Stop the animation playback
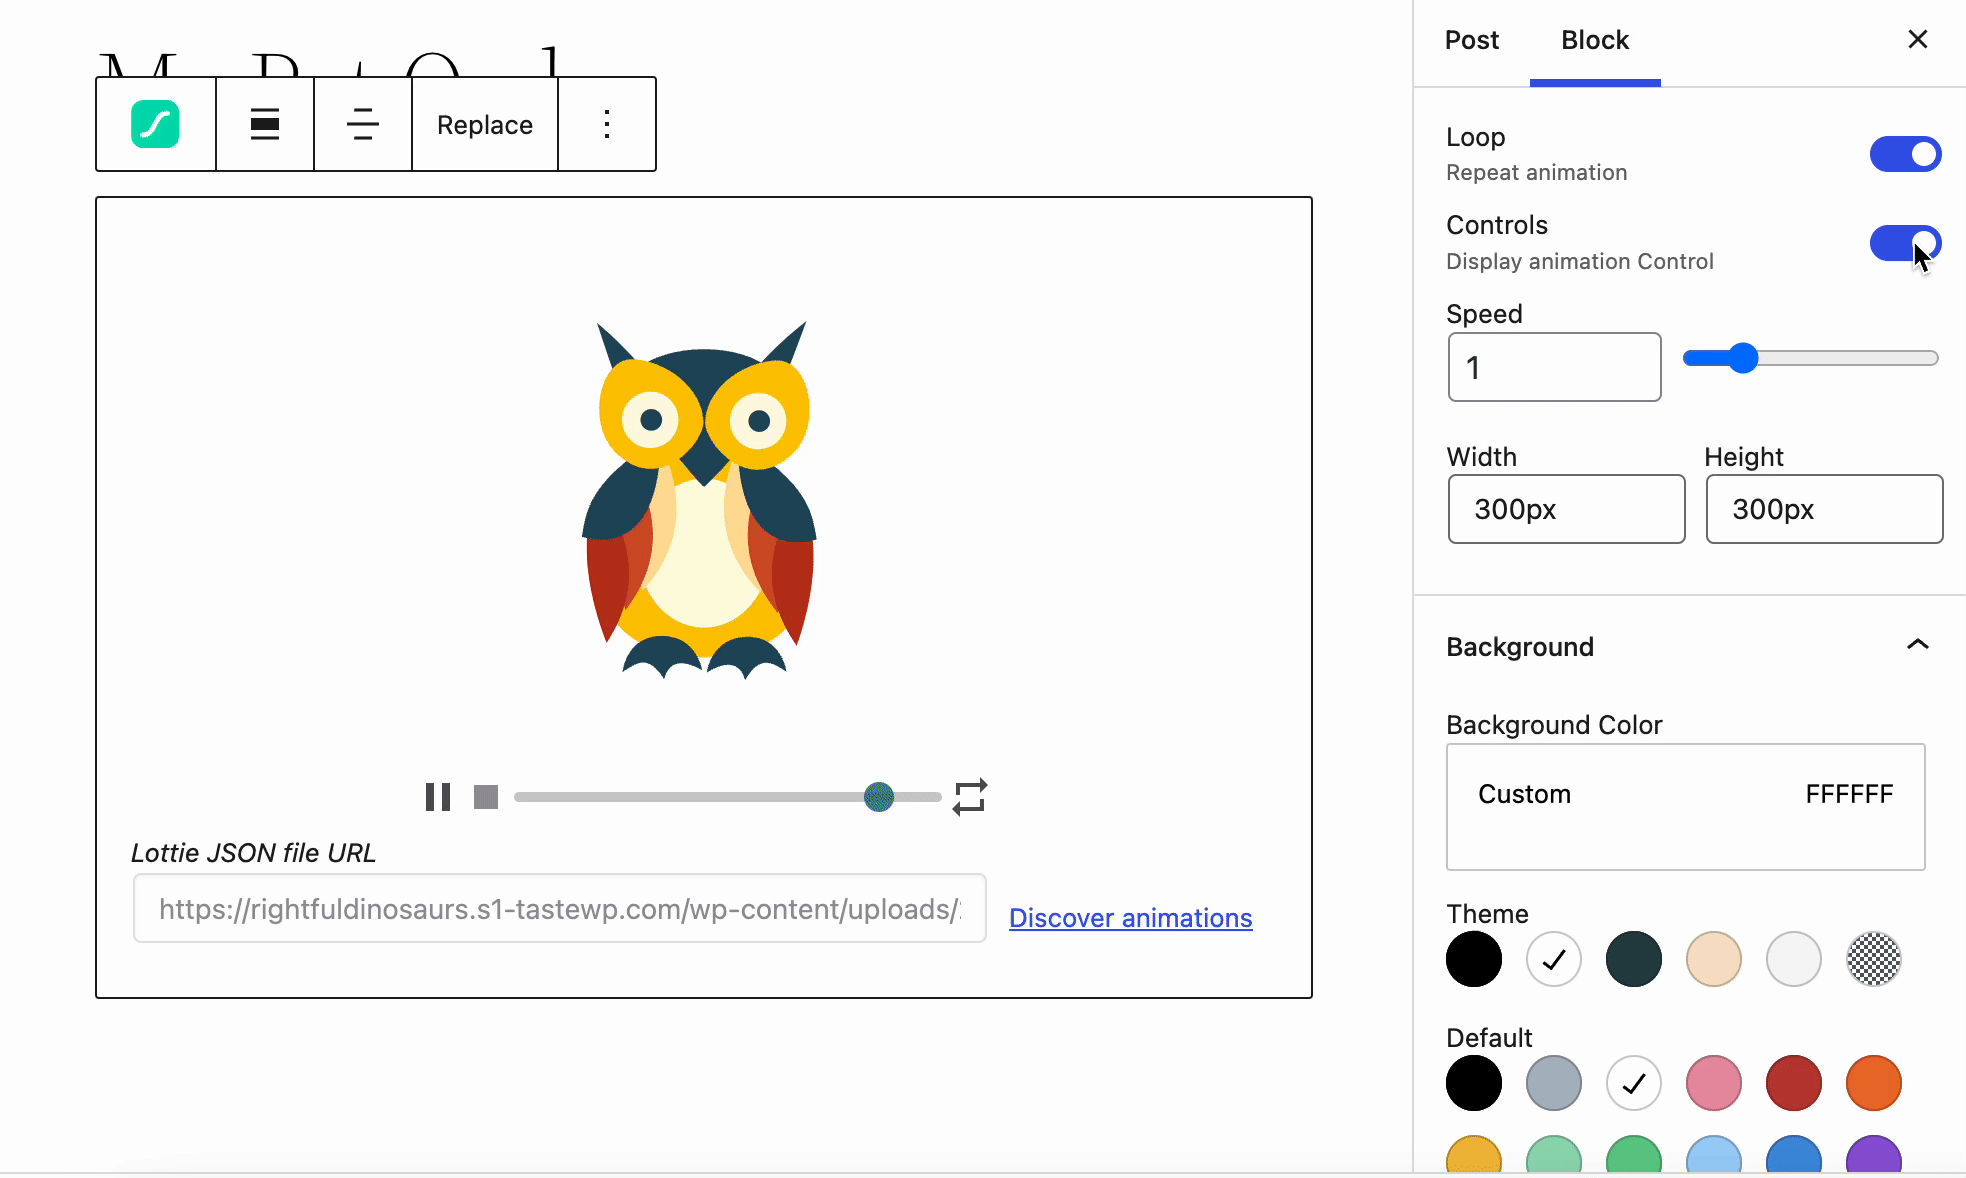 pyautogui.click(x=486, y=797)
